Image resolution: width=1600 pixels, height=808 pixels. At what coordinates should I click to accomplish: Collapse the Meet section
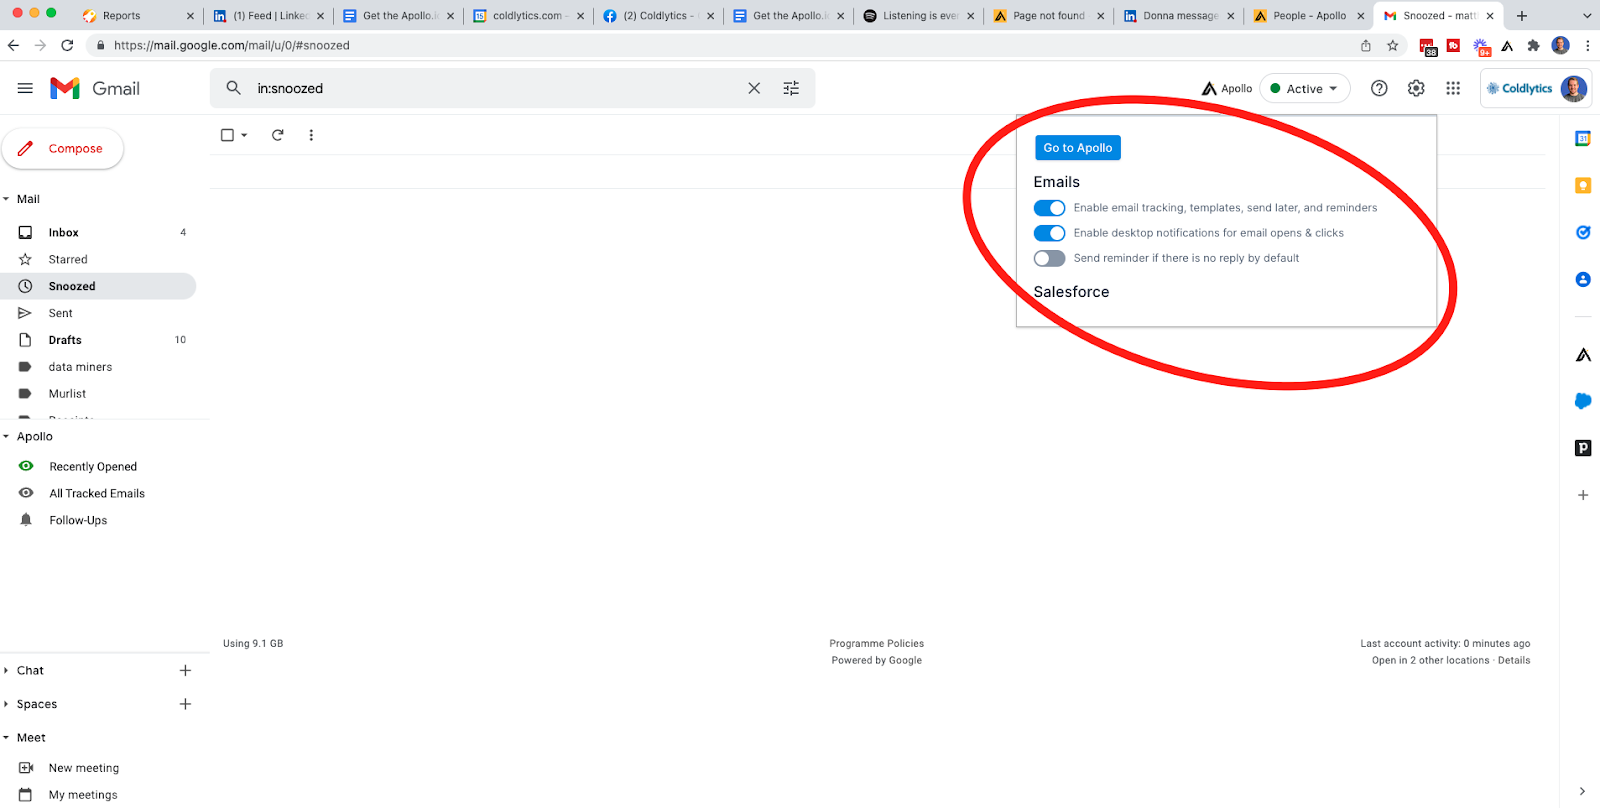pos(6,737)
